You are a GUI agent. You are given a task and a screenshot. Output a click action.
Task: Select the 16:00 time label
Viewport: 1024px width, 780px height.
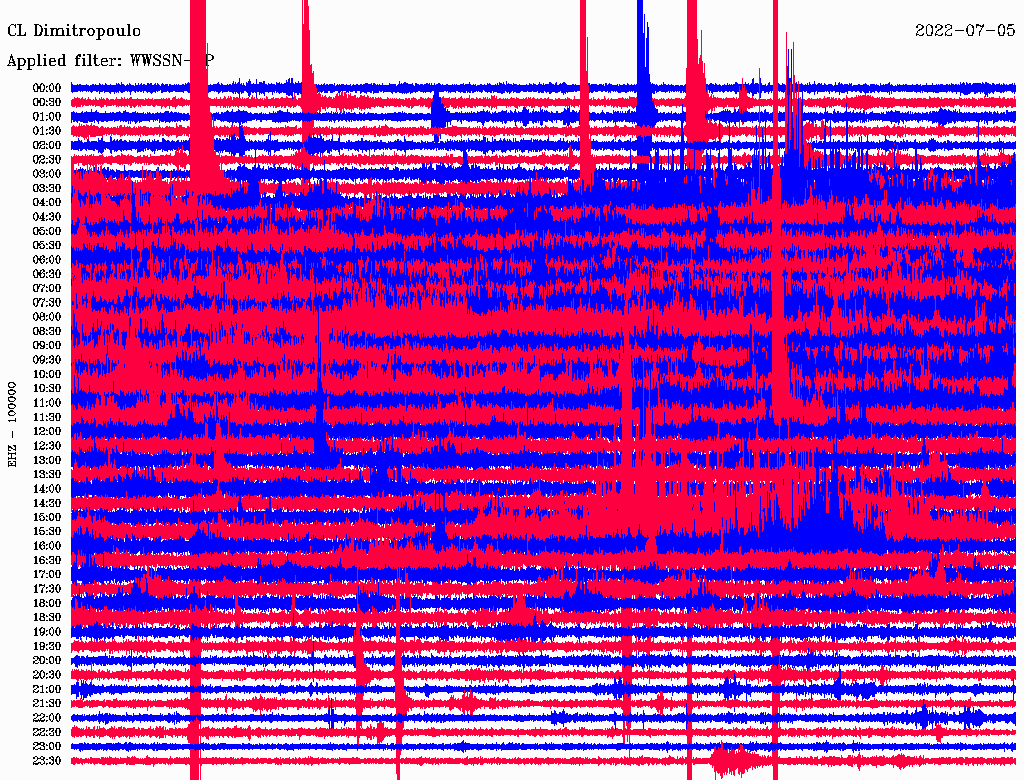(x=47, y=545)
